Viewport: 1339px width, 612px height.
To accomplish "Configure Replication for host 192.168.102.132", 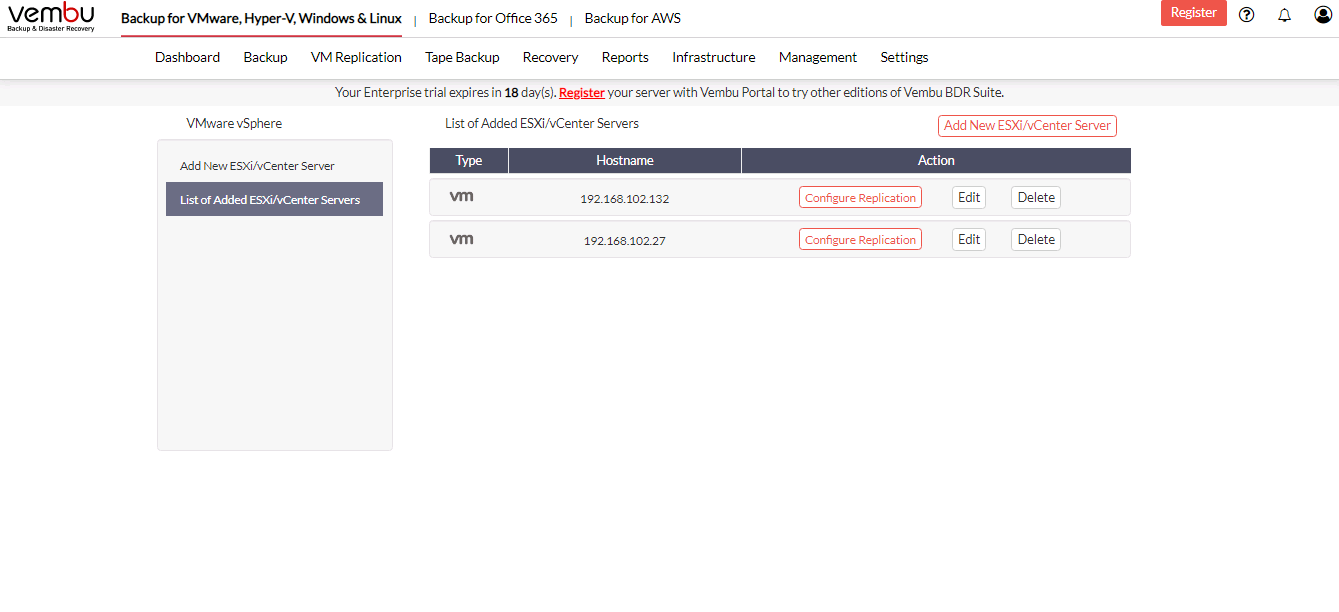I will pos(860,198).
